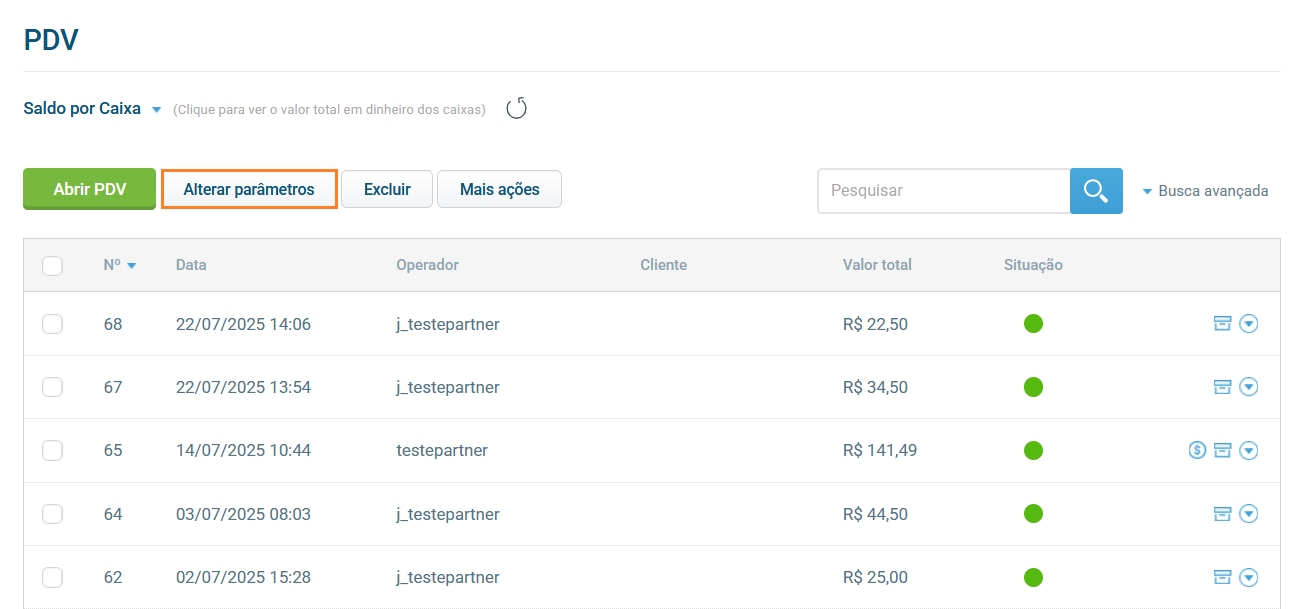The height and width of the screenshot is (609, 1303).
Task: Click the archive box icon for sale 62
Action: click(x=1221, y=577)
